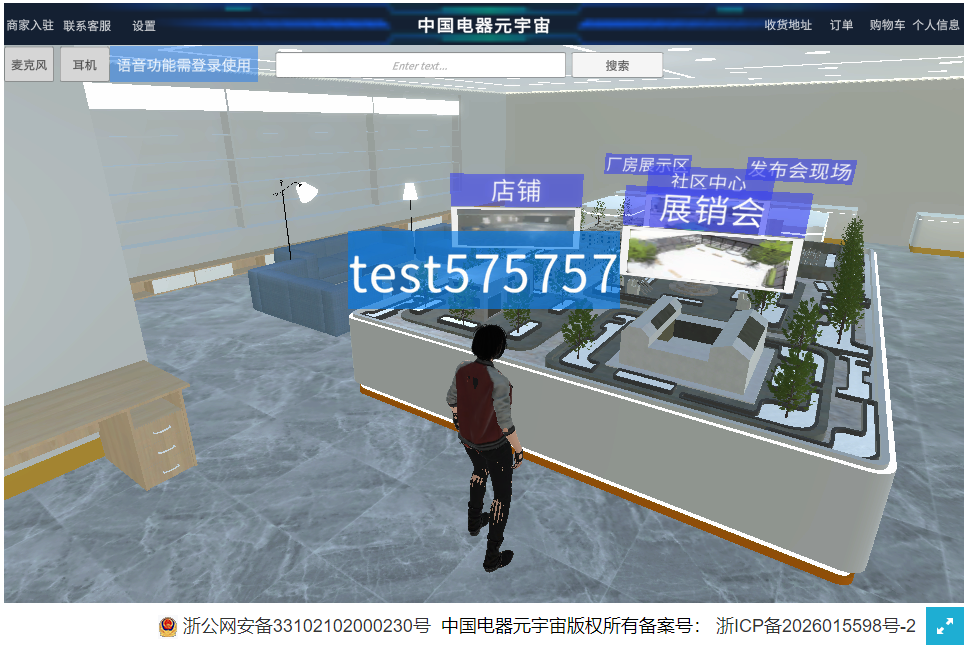The image size is (968, 648).
Task: Open the 购物车 shopping cart
Action: click(x=887, y=25)
